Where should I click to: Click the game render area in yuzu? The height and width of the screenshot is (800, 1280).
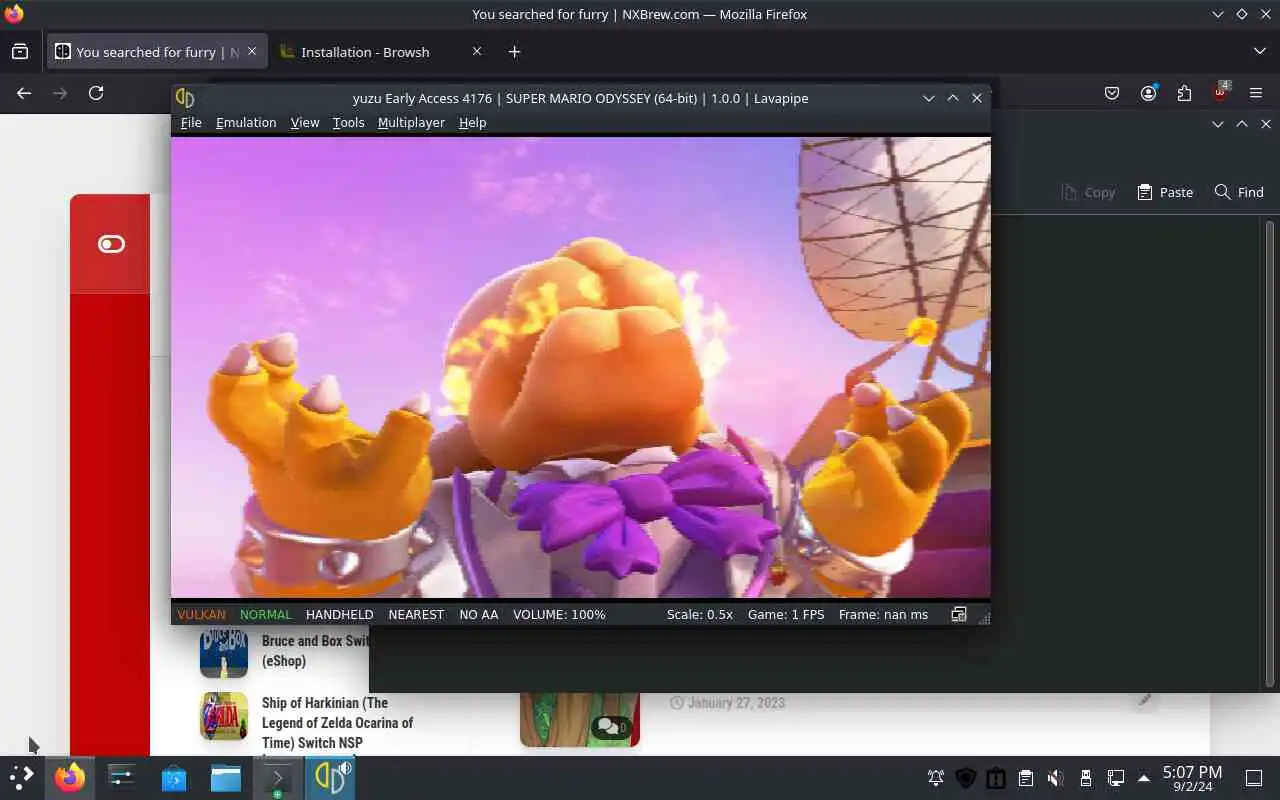pos(581,367)
